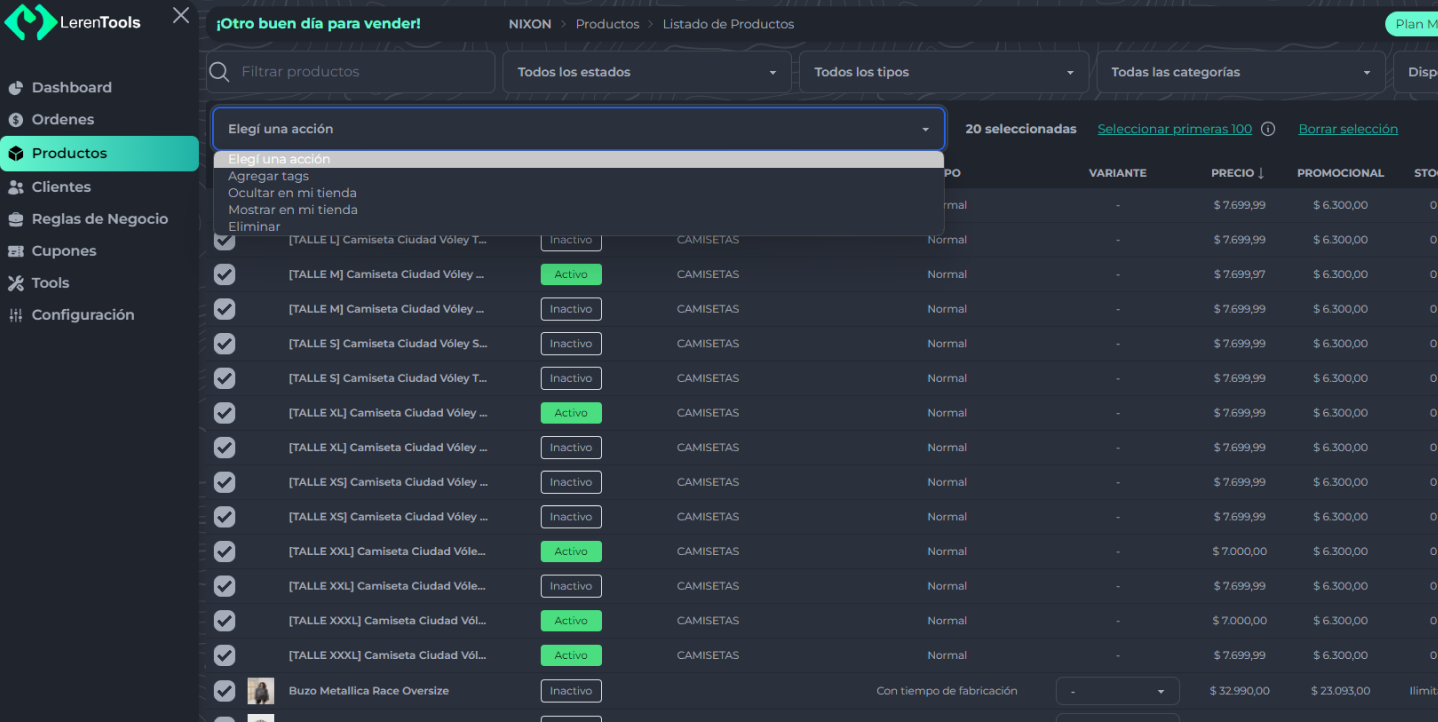Click the Reglas de Negocio icon
This screenshot has height=722, width=1438.
click(16, 219)
